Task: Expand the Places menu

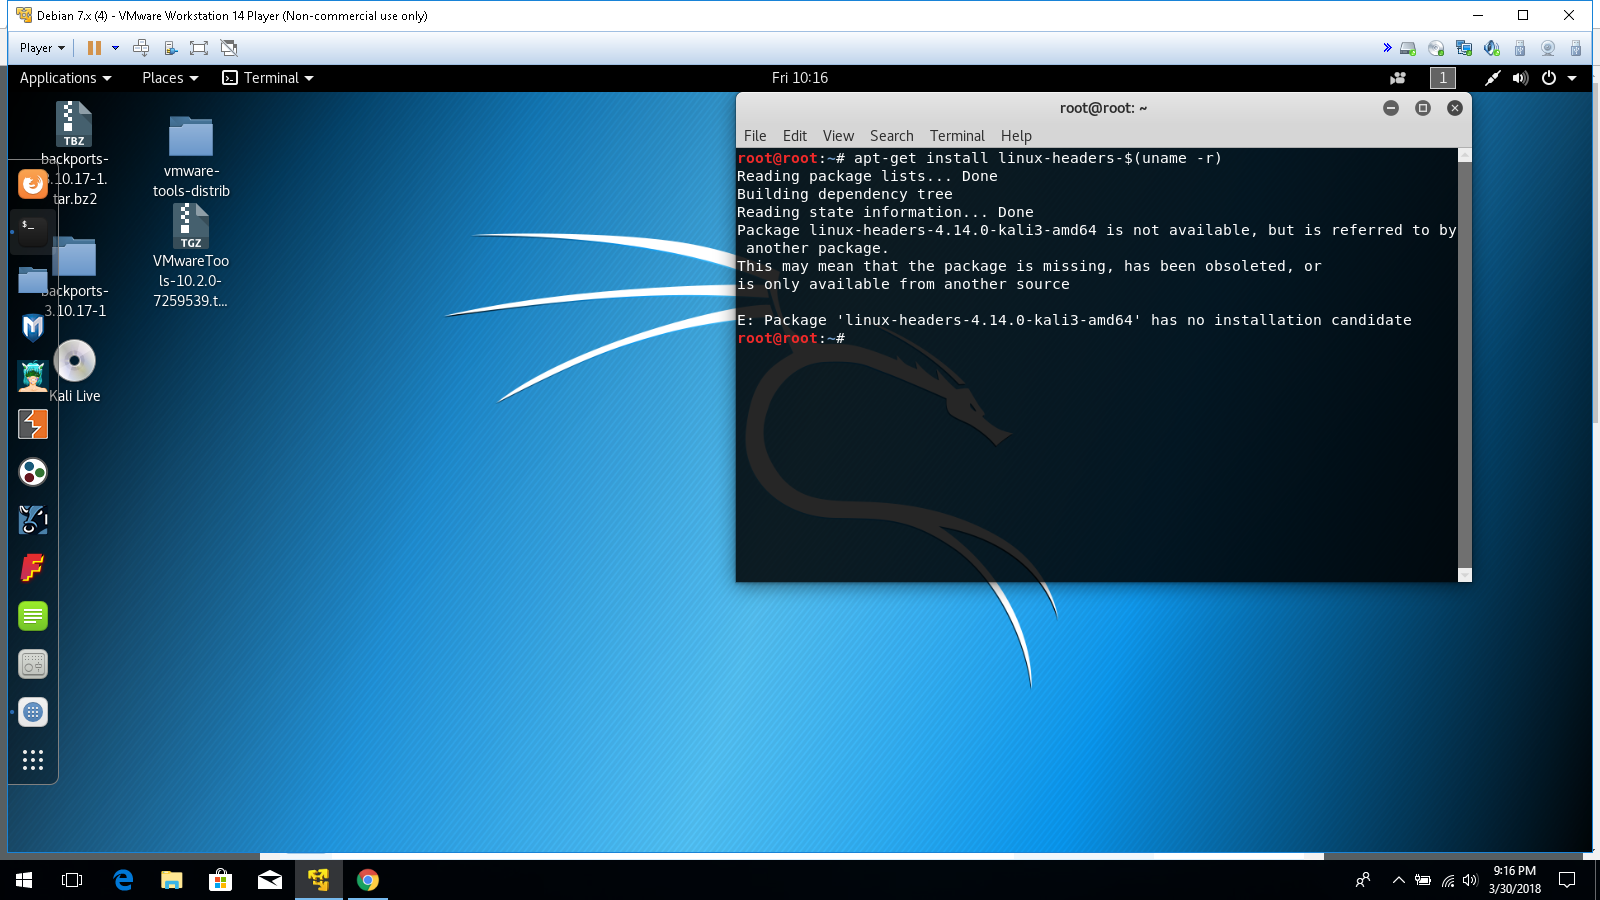Action: 170,78
